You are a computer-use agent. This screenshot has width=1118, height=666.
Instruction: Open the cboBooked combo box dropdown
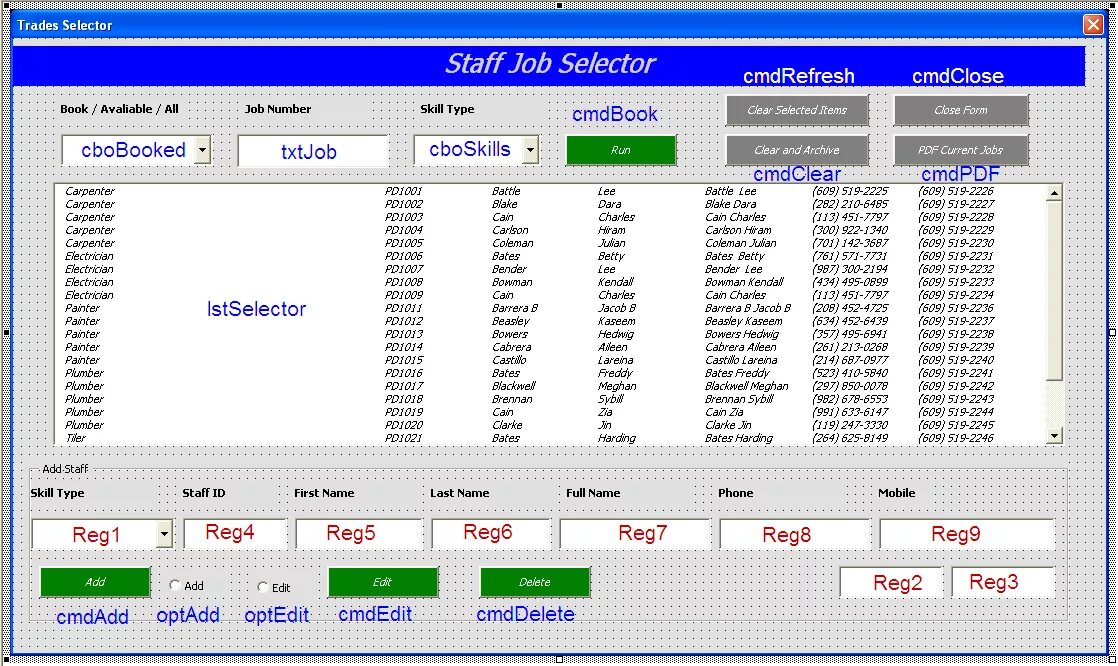point(204,150)
